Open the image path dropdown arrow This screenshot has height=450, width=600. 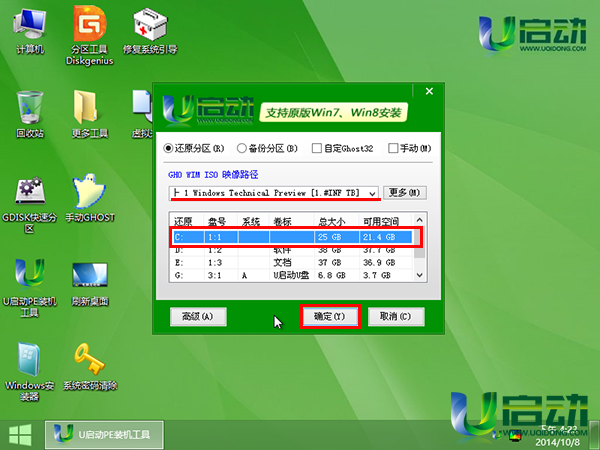click(x=372, y=193)
